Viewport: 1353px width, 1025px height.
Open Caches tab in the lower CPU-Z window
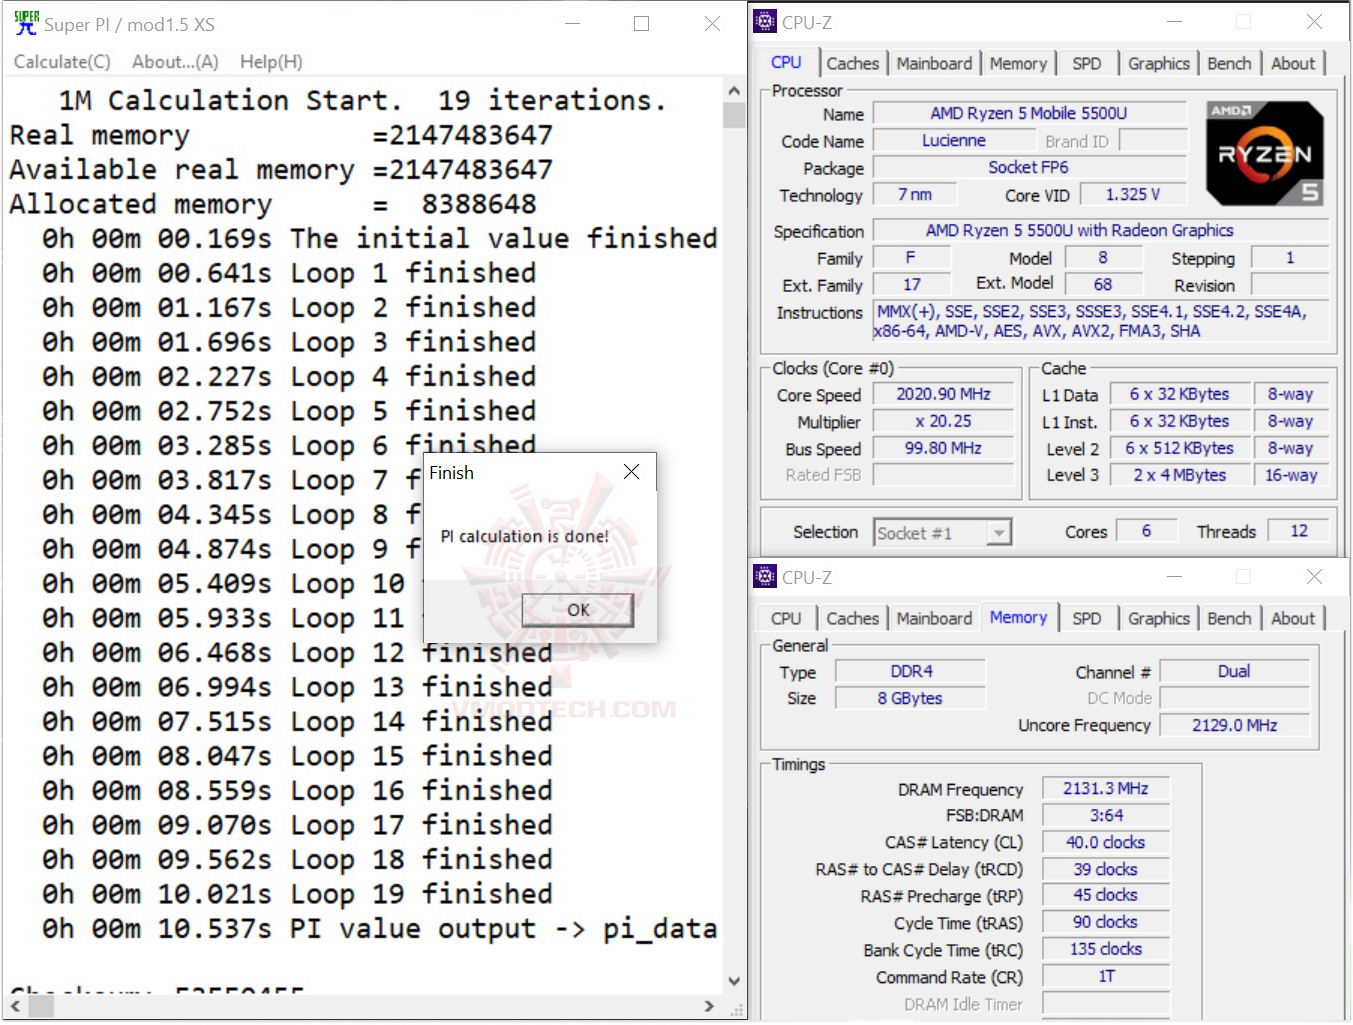(x=853, y=618)
